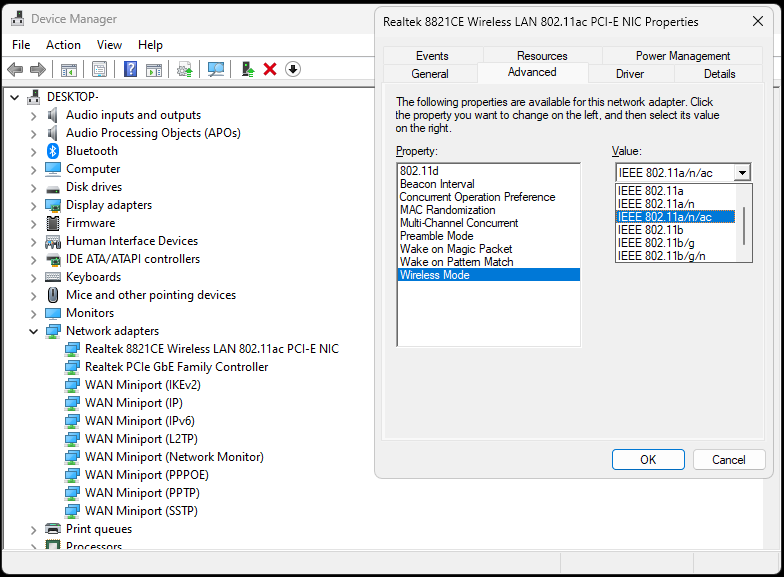This screenshot has width=784, height=577.
Task: Collapse the Network adapters category
Action: coord(34,331)
